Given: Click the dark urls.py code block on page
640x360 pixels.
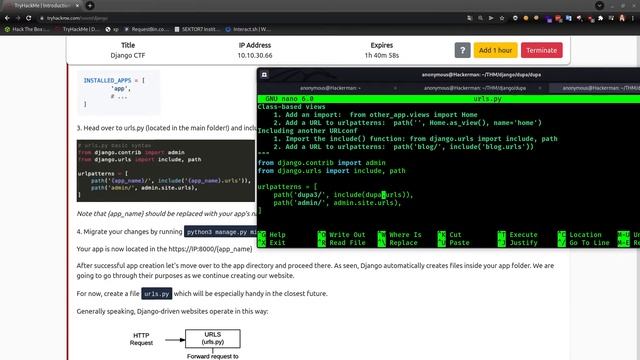Looking at the screenshot, I should tap(166, 171).
